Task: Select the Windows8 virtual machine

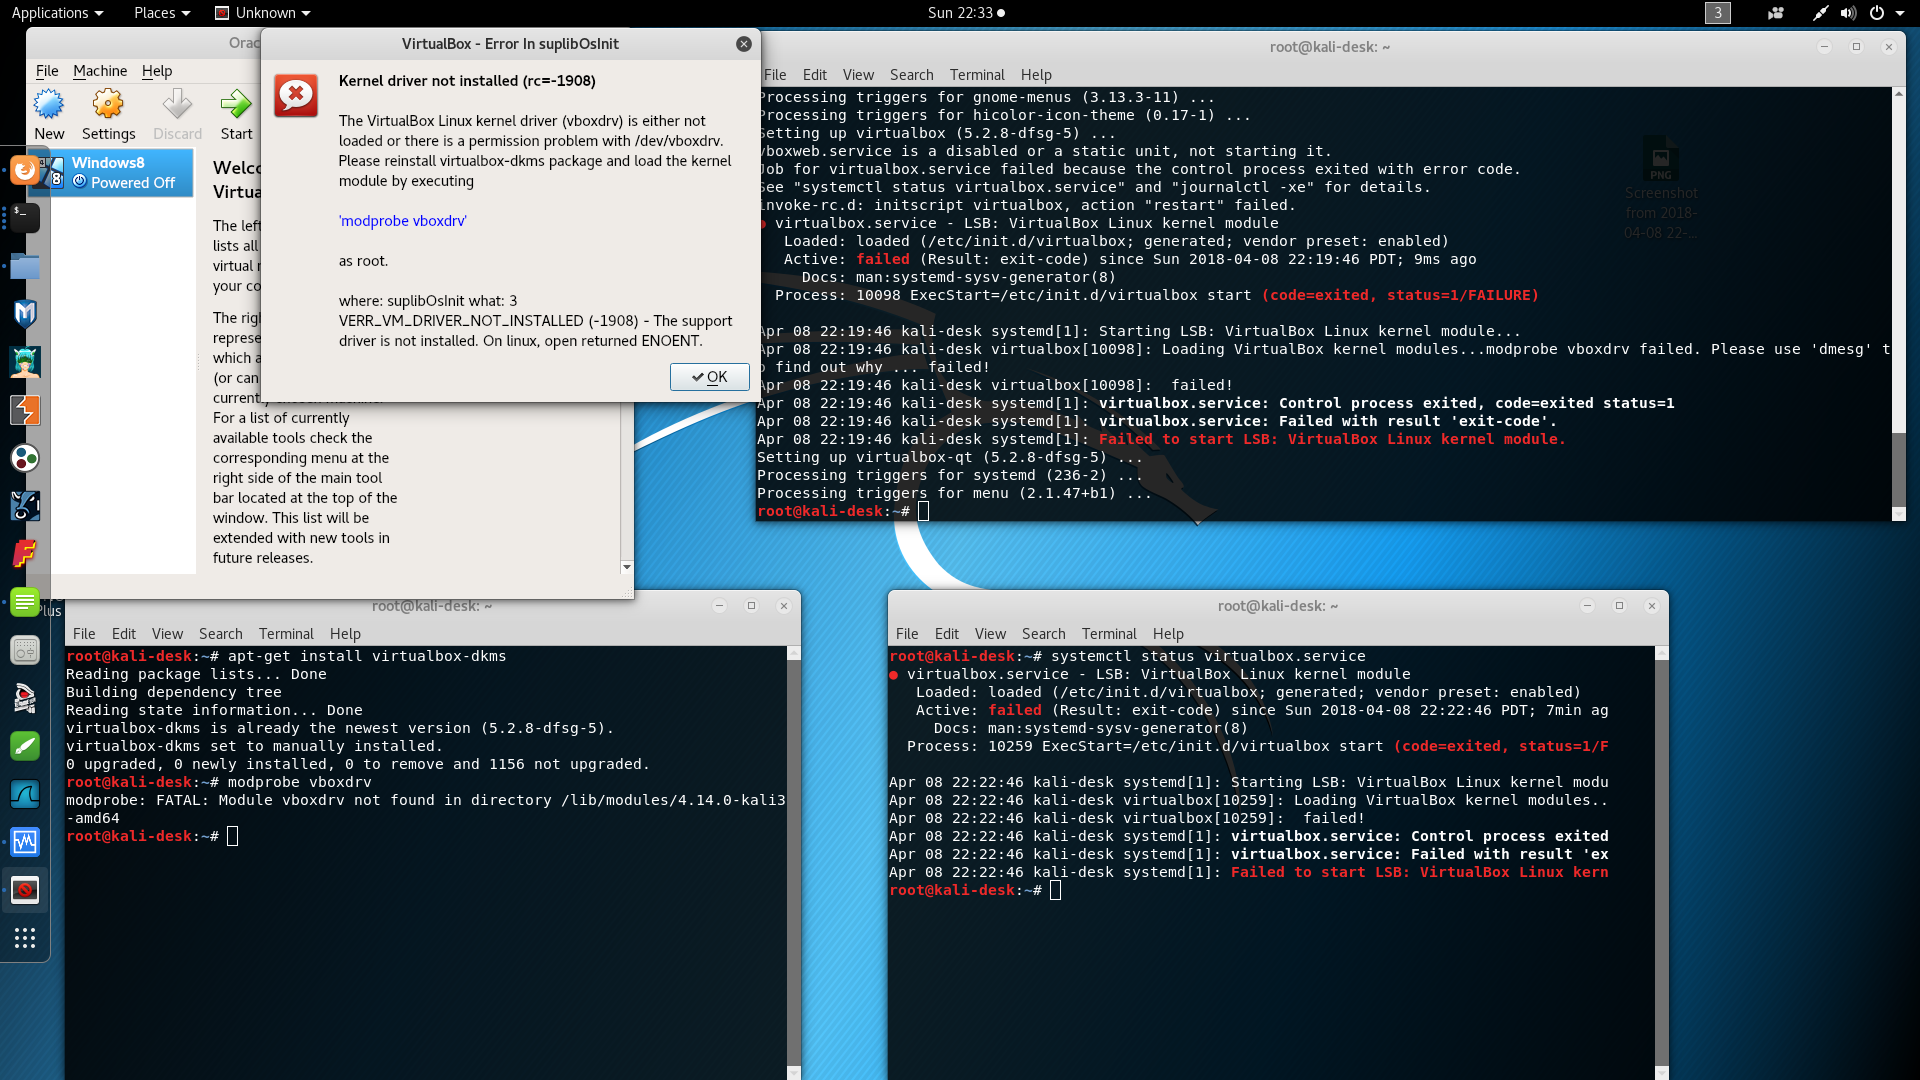Action: tap(122, 172)
